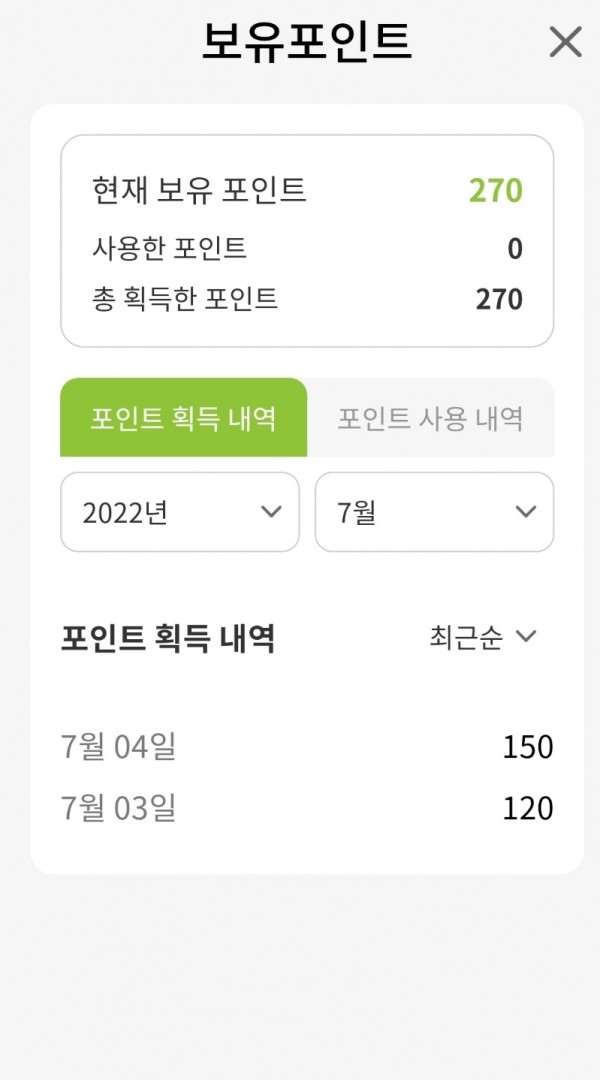Click the green 270 current points value

(496, 191)
